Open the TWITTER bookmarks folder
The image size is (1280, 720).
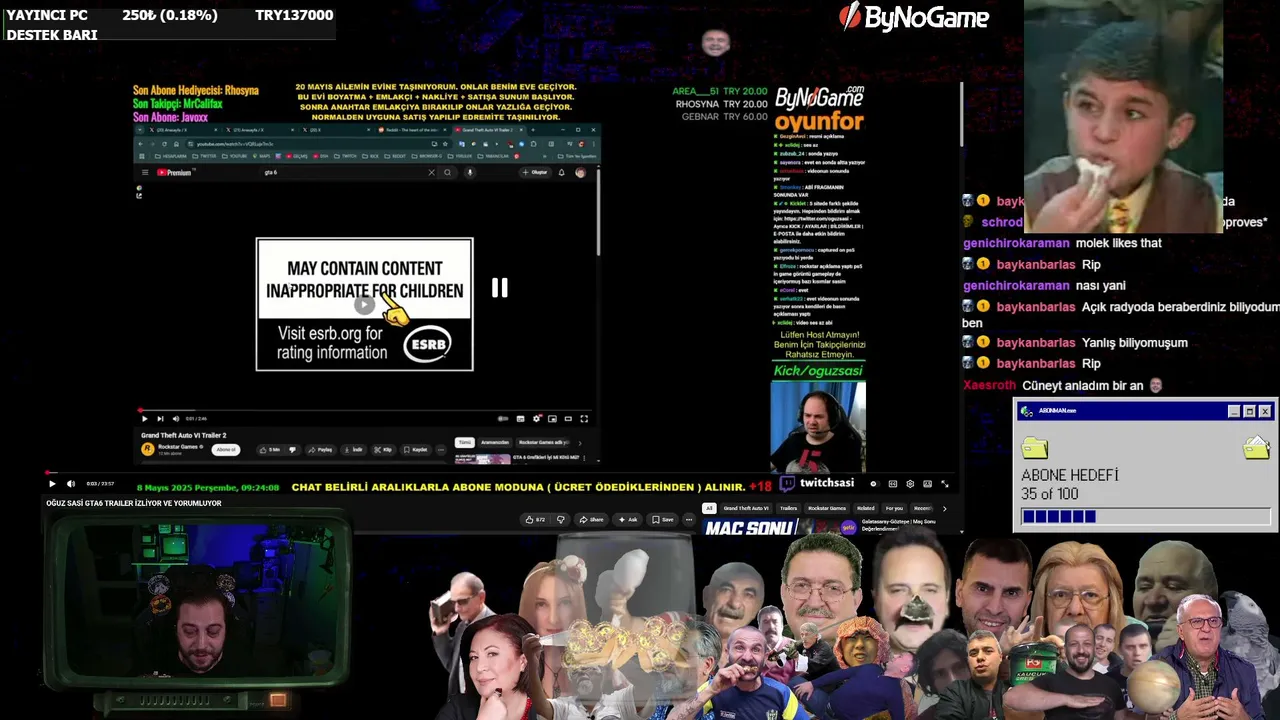pos(204,156)
